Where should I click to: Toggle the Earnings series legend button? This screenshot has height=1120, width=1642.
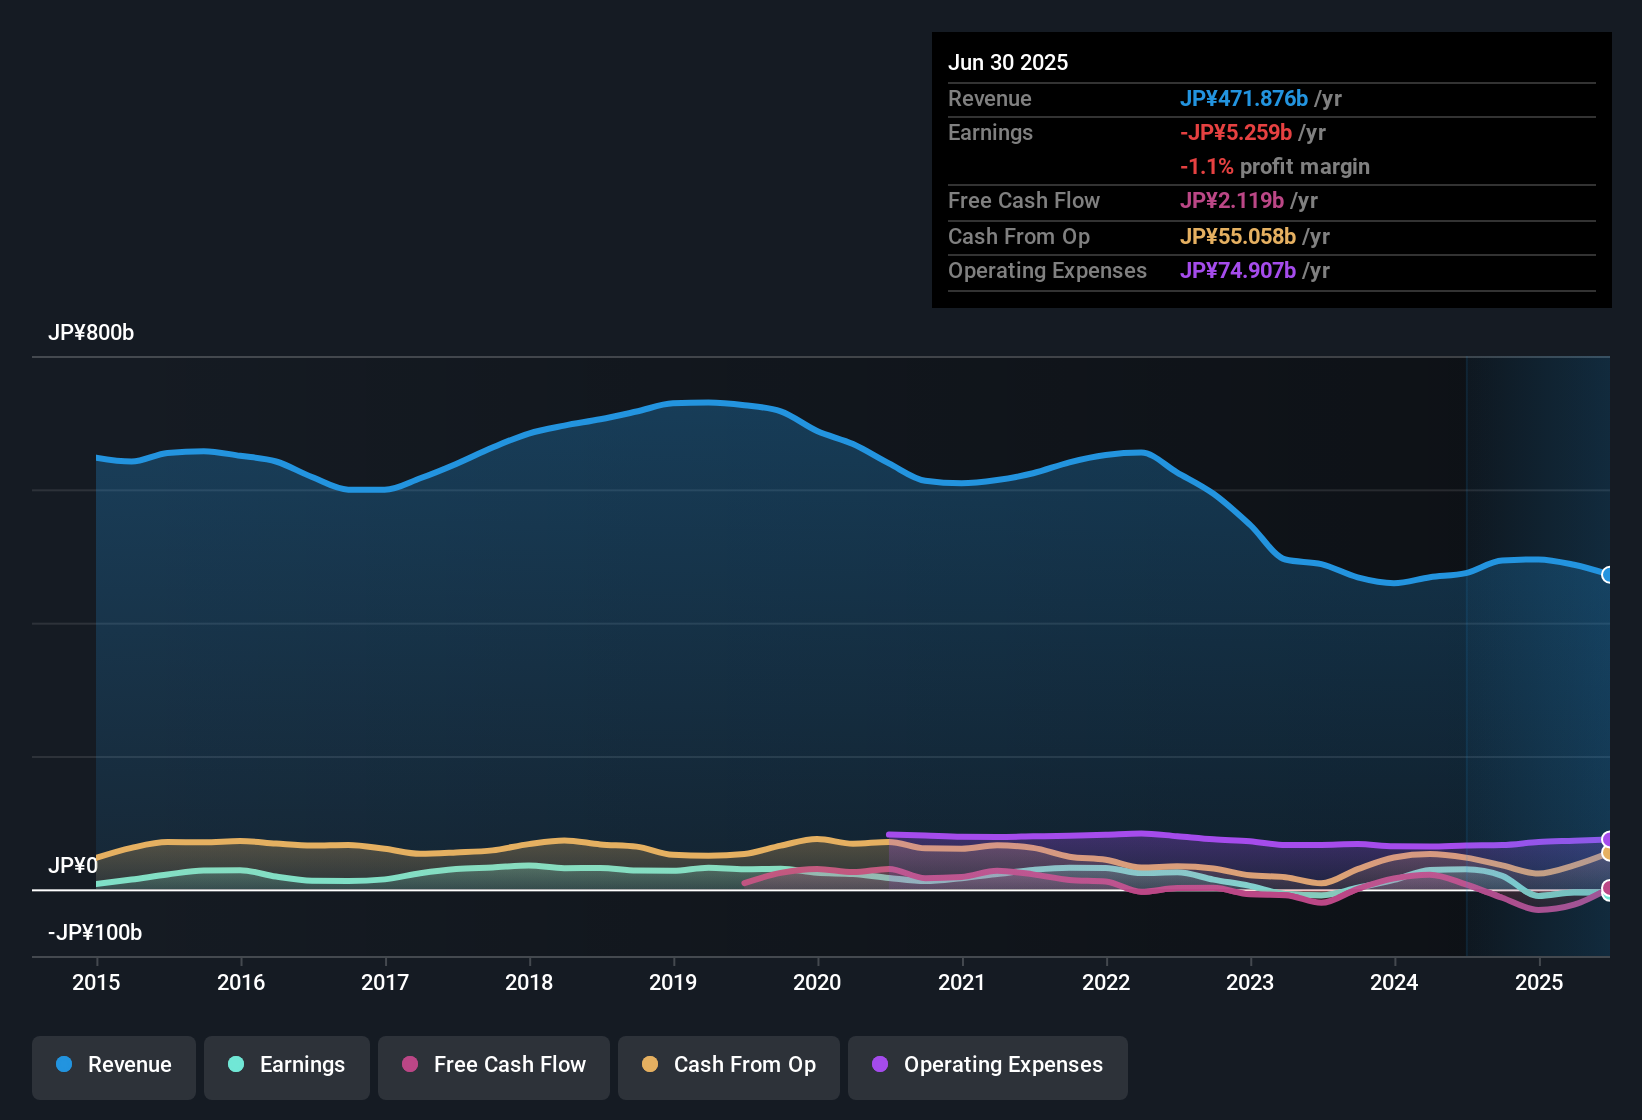point(287,1066)
